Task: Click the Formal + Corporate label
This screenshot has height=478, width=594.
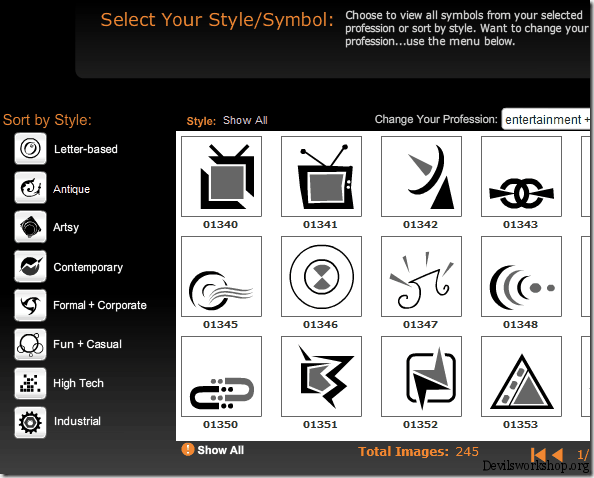Action: (x=100, y=305)
